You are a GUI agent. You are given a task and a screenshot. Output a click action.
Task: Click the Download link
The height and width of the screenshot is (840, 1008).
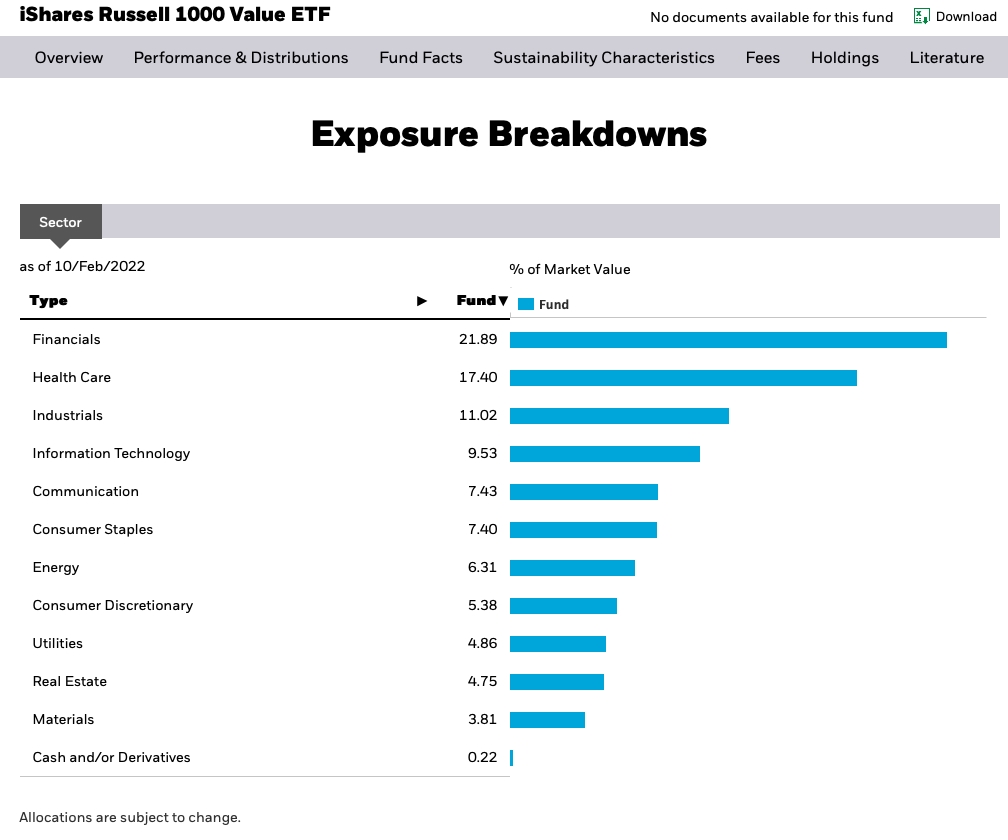tap(966, 17)
